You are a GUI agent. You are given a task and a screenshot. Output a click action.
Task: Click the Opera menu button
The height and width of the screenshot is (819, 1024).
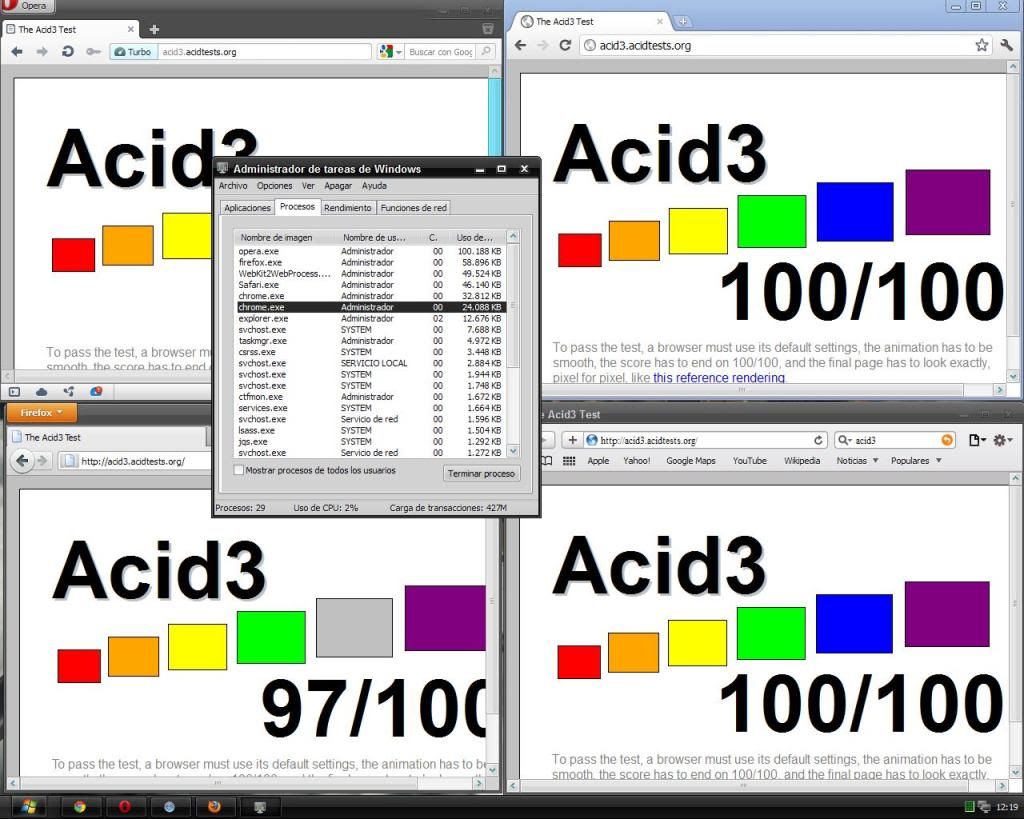pos(27,6)
